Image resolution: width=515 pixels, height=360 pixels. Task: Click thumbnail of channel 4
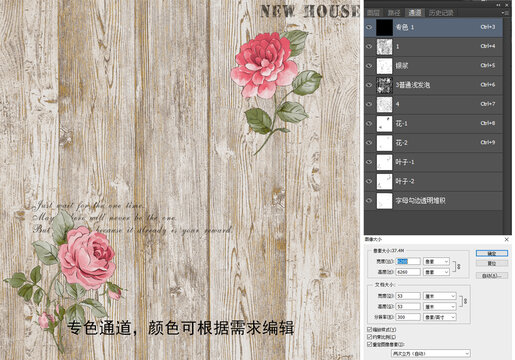tap(384, 104)
